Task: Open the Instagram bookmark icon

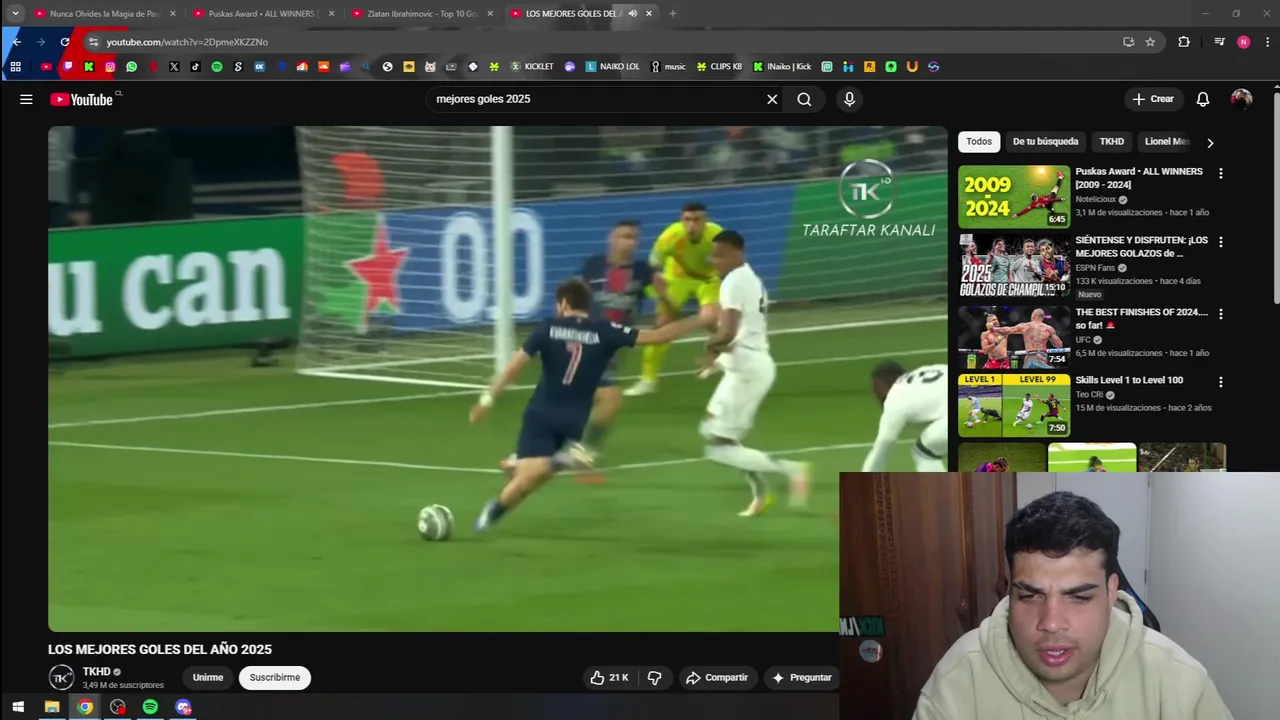Action: click(110, 67)
